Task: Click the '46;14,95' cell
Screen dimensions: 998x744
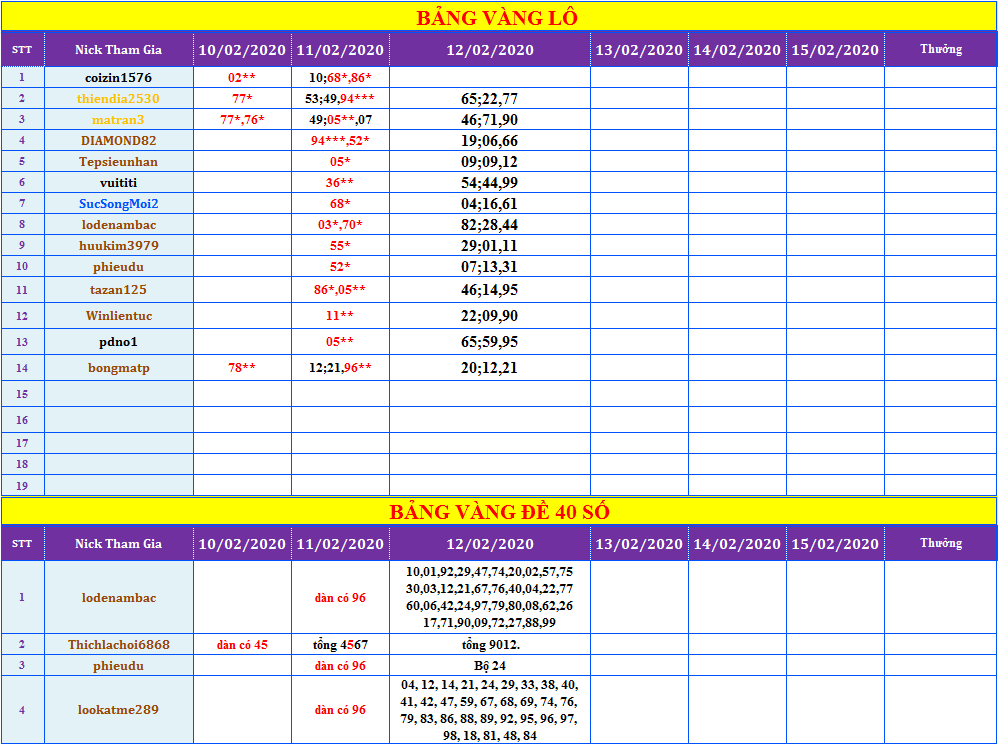Action: tap(489, 290)
